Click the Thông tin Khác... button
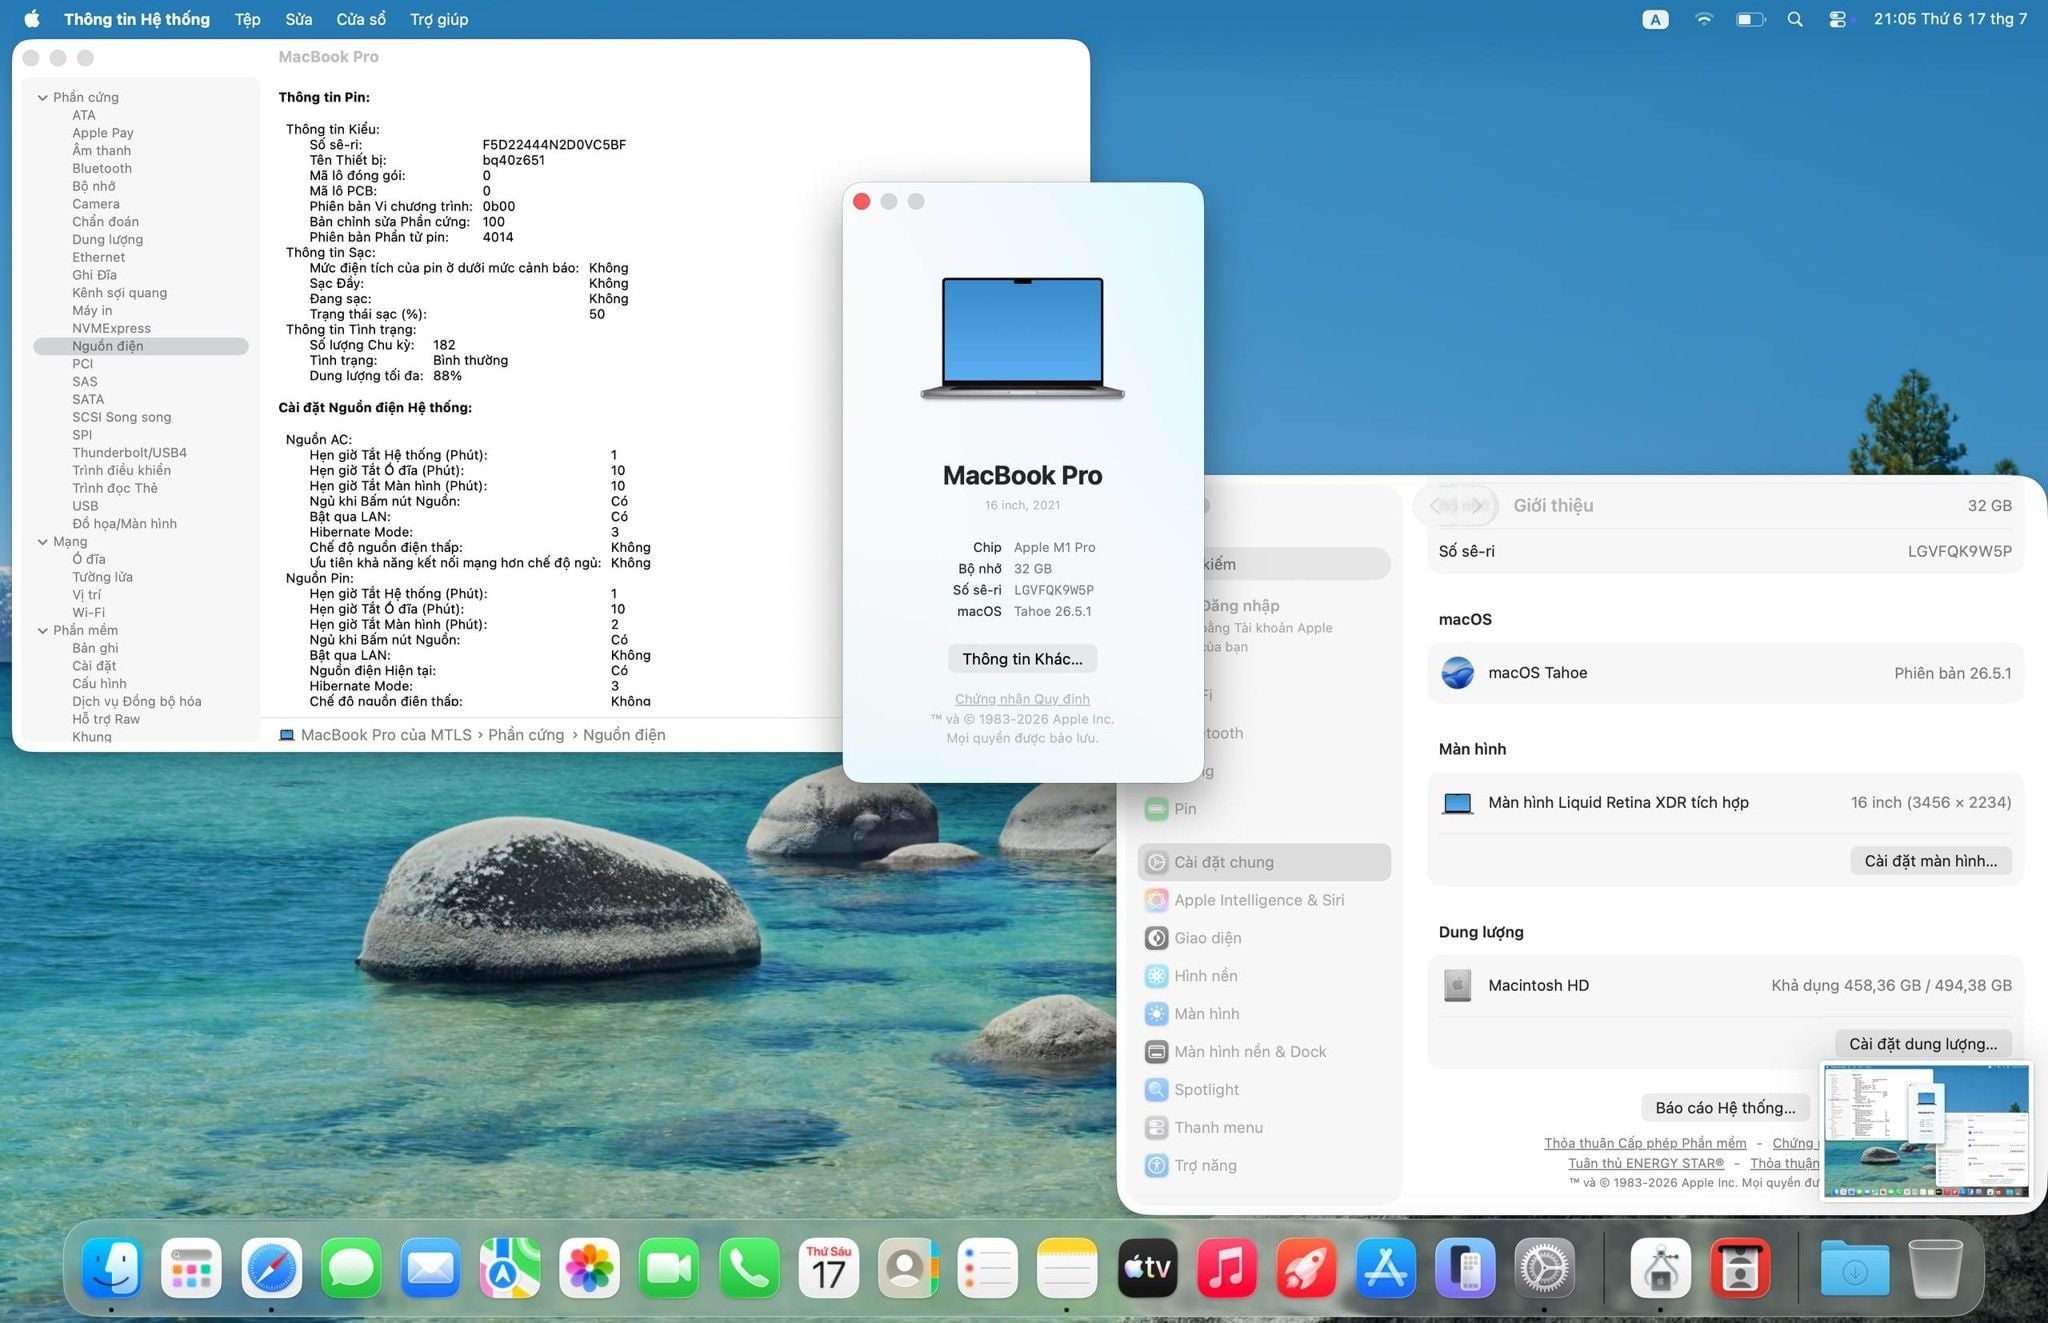2048x1323 pixels. pos(1022,659)
